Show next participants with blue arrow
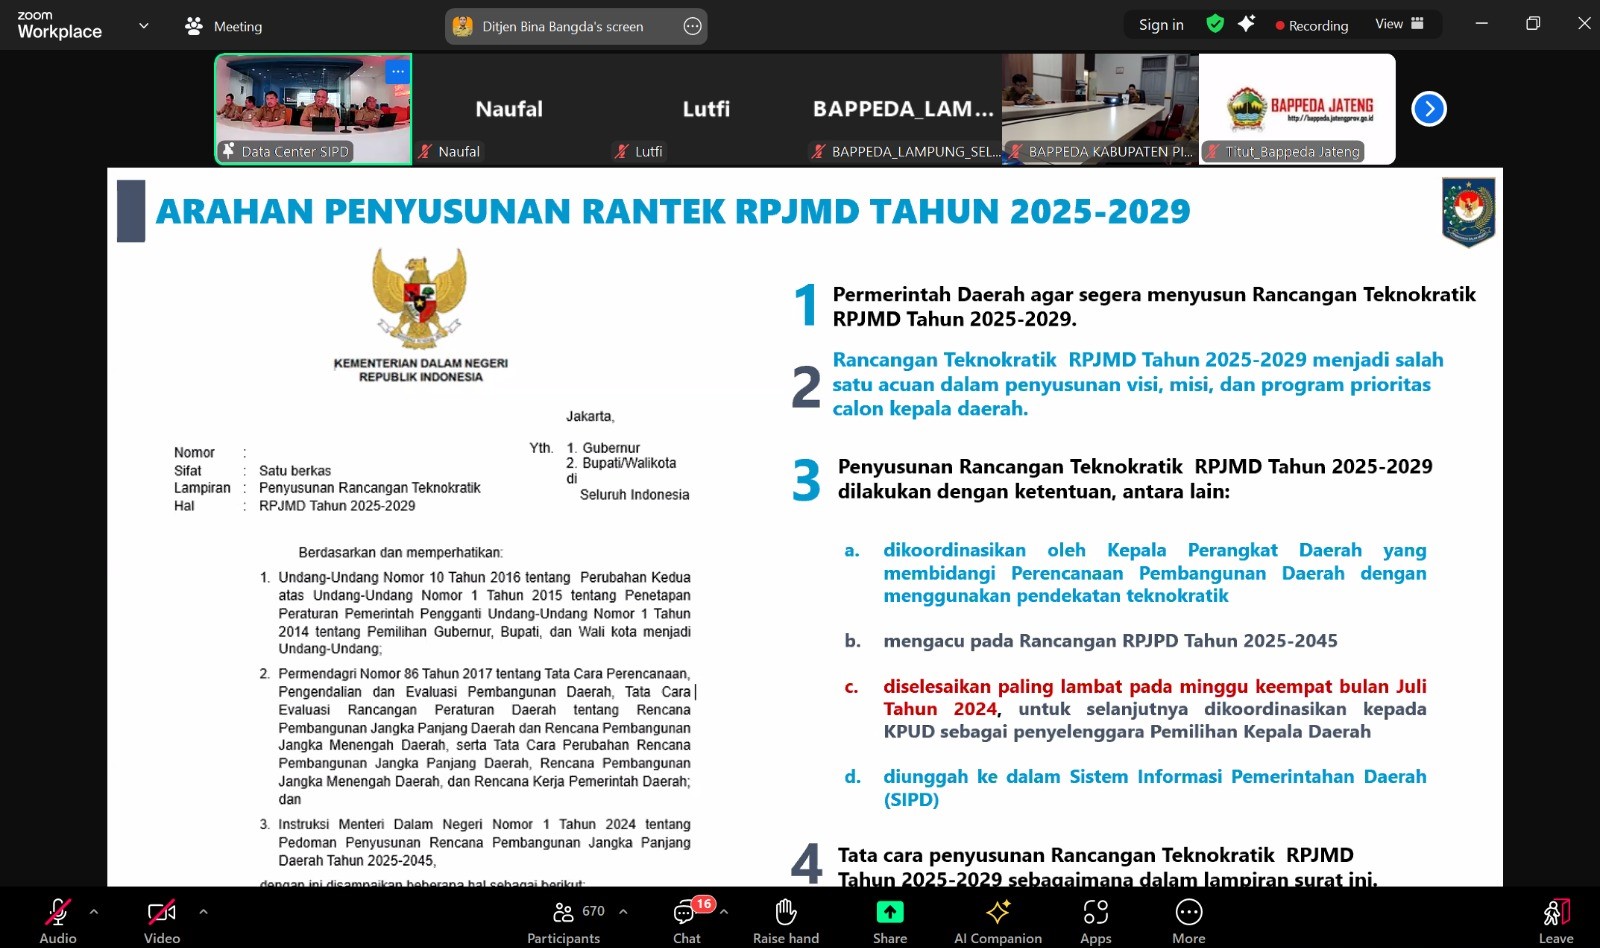This screenshot has width=1600, height=948. click(x=1429, y=109)
